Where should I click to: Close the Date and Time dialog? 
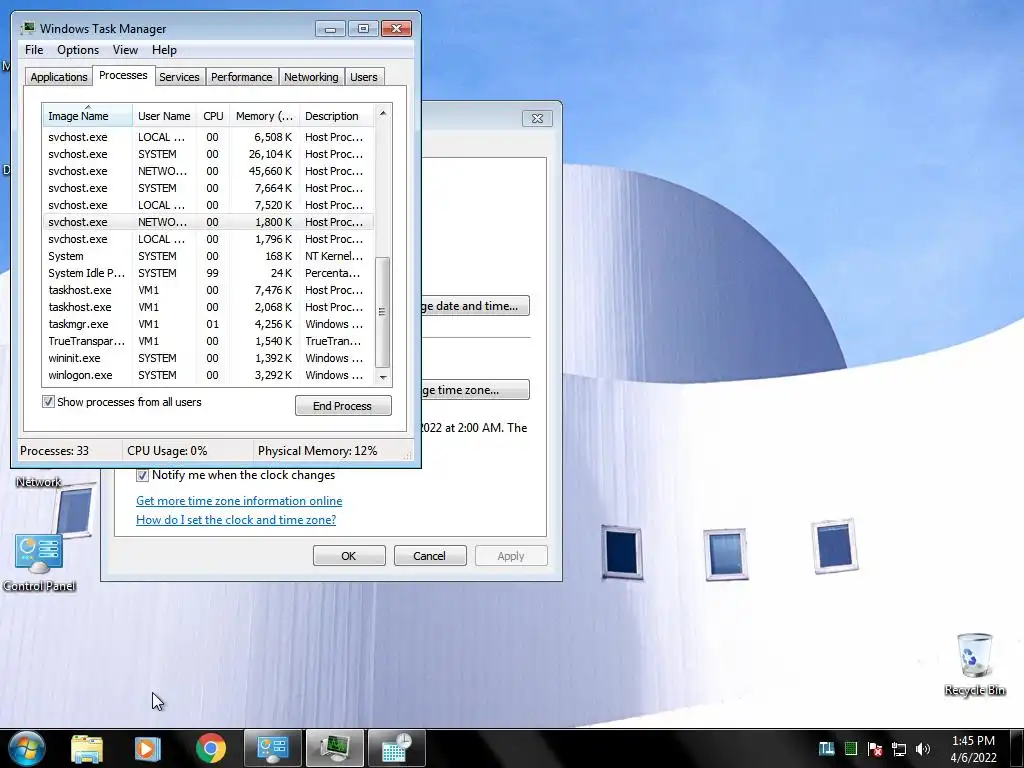point(537,118)
